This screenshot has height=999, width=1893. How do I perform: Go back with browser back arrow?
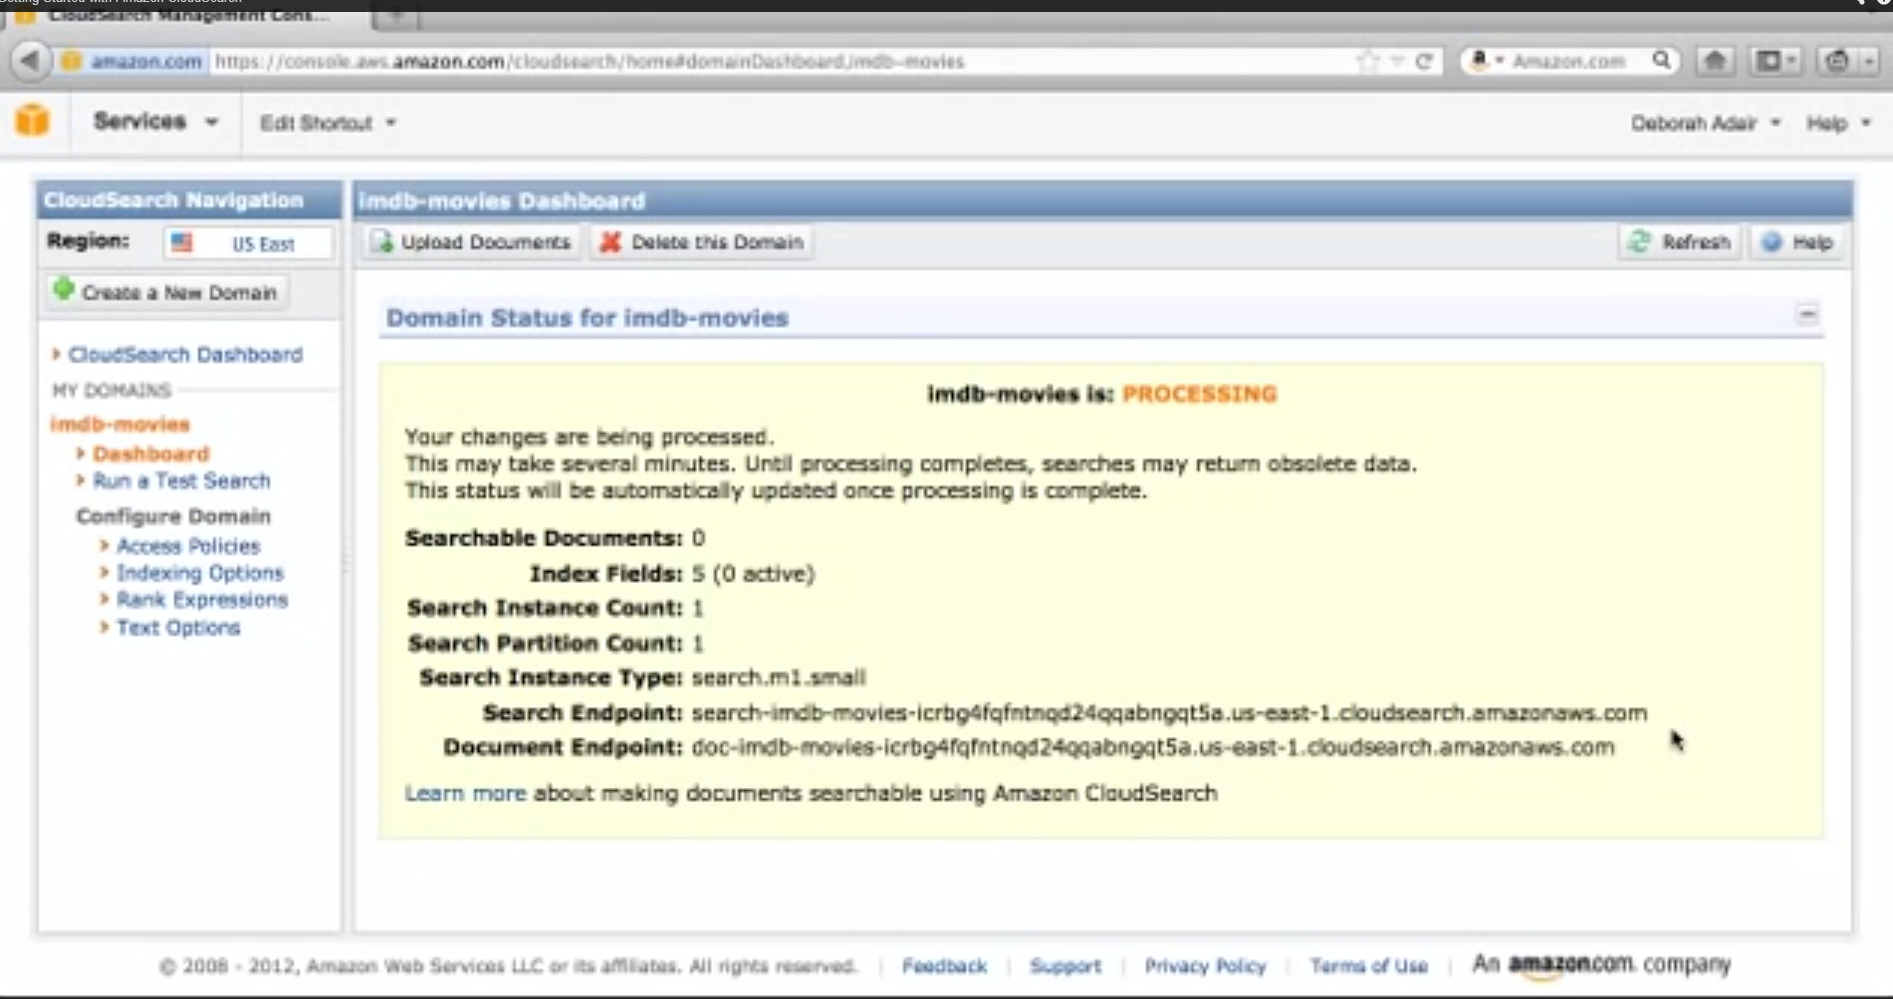[30, 61]
